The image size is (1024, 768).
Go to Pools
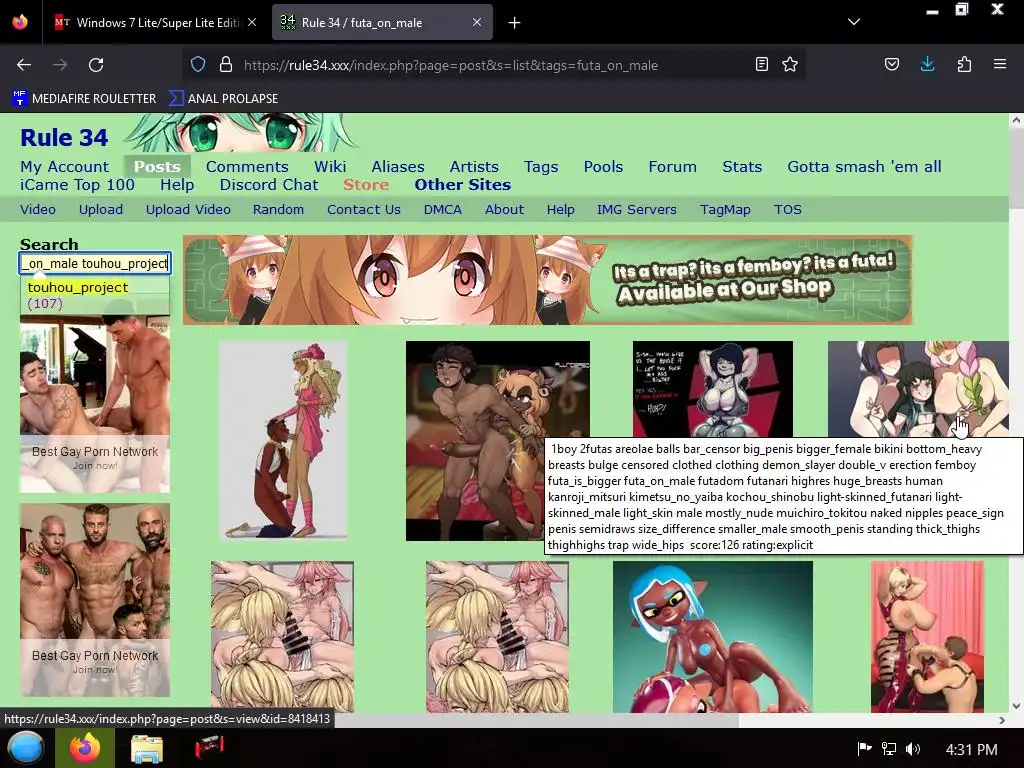pos(603,167)
